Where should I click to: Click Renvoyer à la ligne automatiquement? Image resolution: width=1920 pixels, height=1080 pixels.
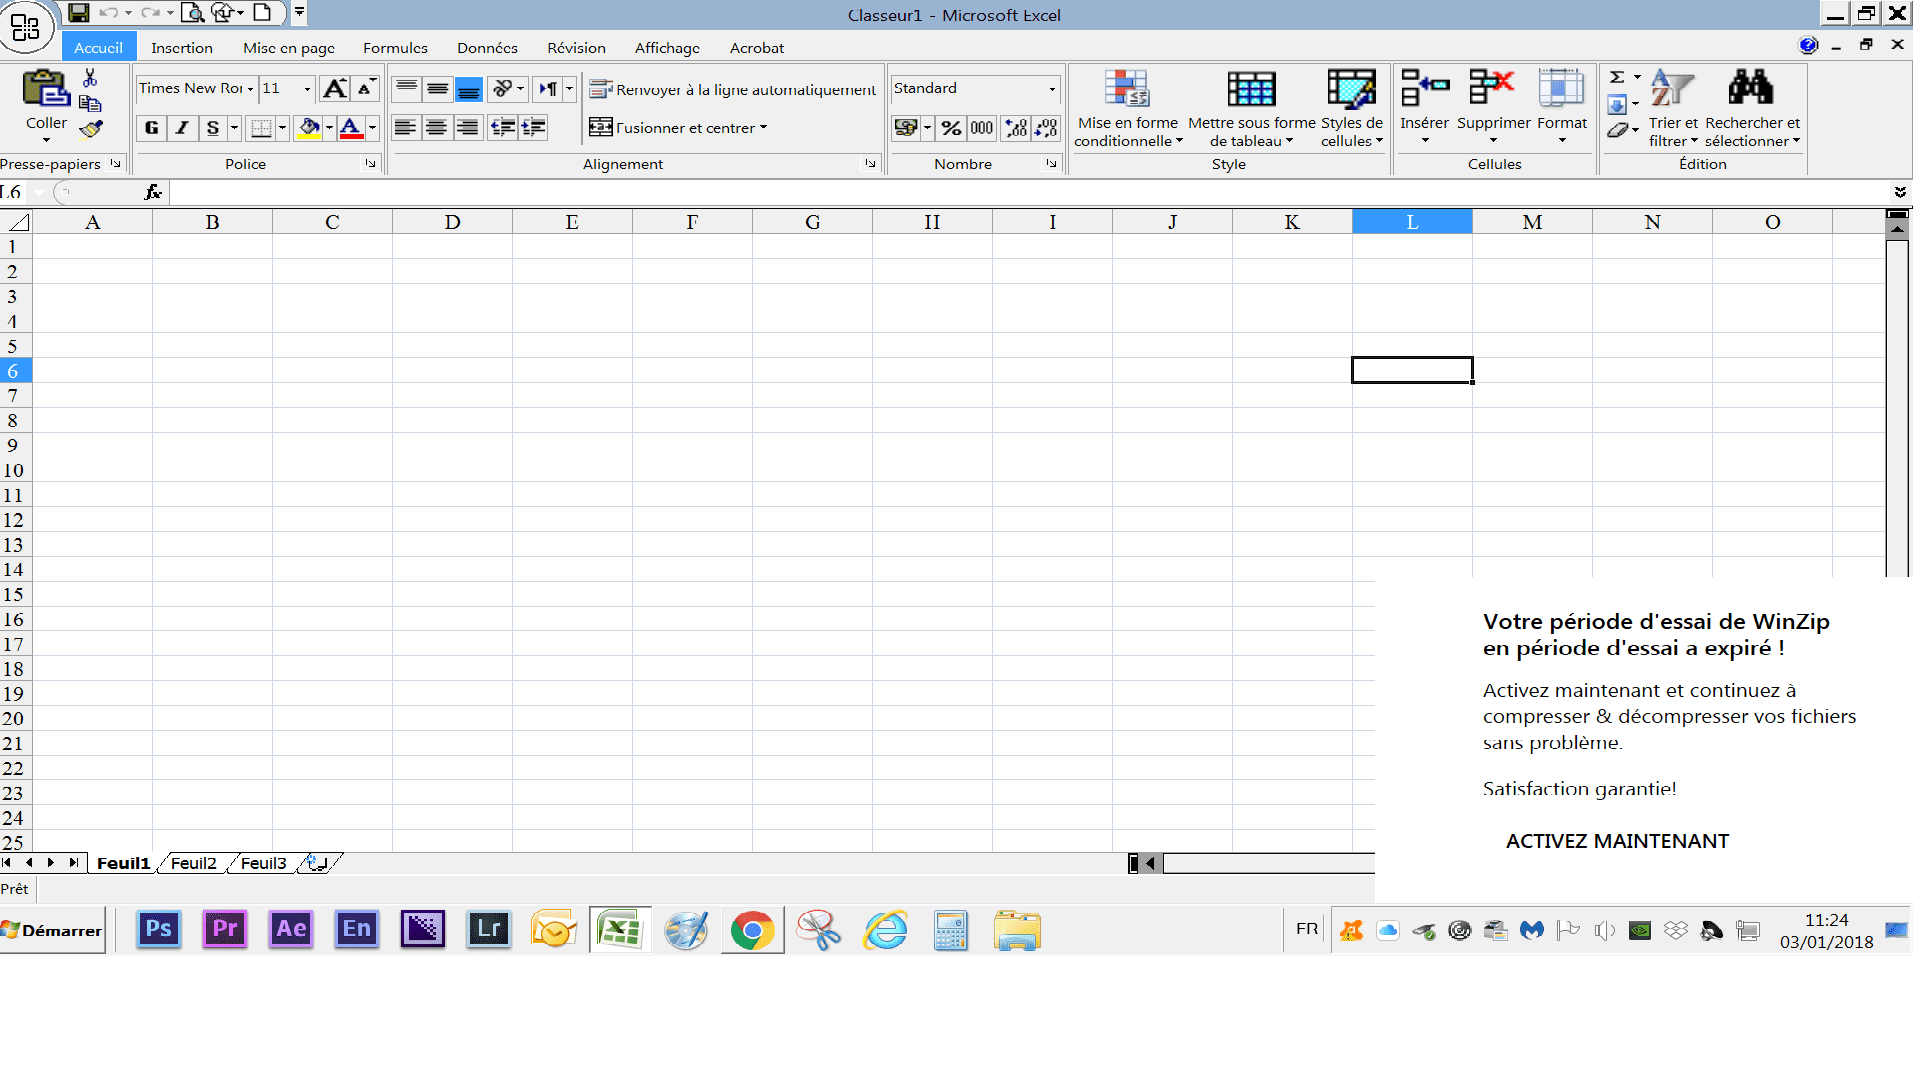pos(733,90)
